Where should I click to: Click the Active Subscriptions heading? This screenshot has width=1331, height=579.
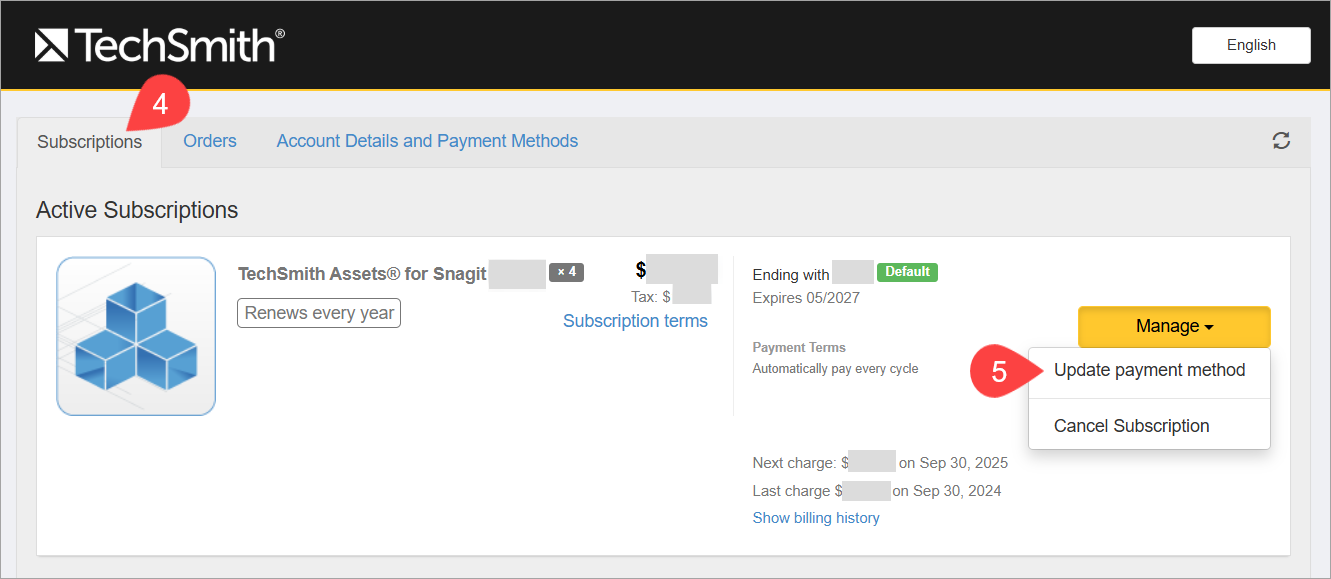(x=137, y=210)
